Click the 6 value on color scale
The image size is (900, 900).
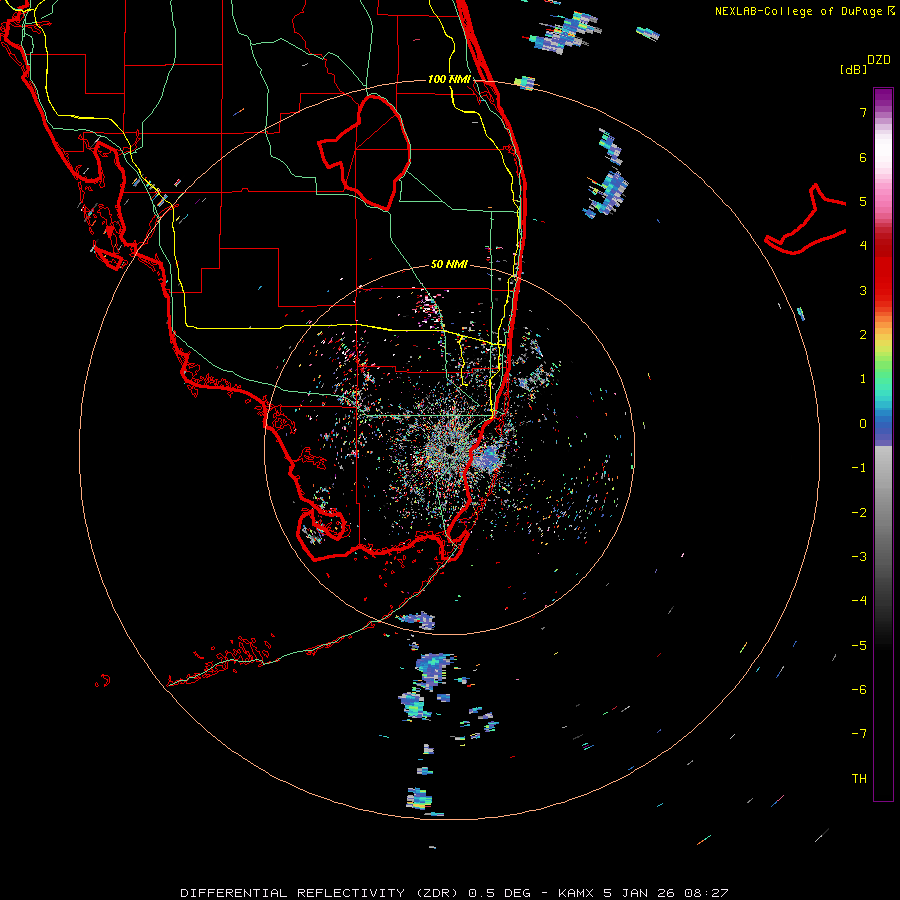tap(862, 157)
